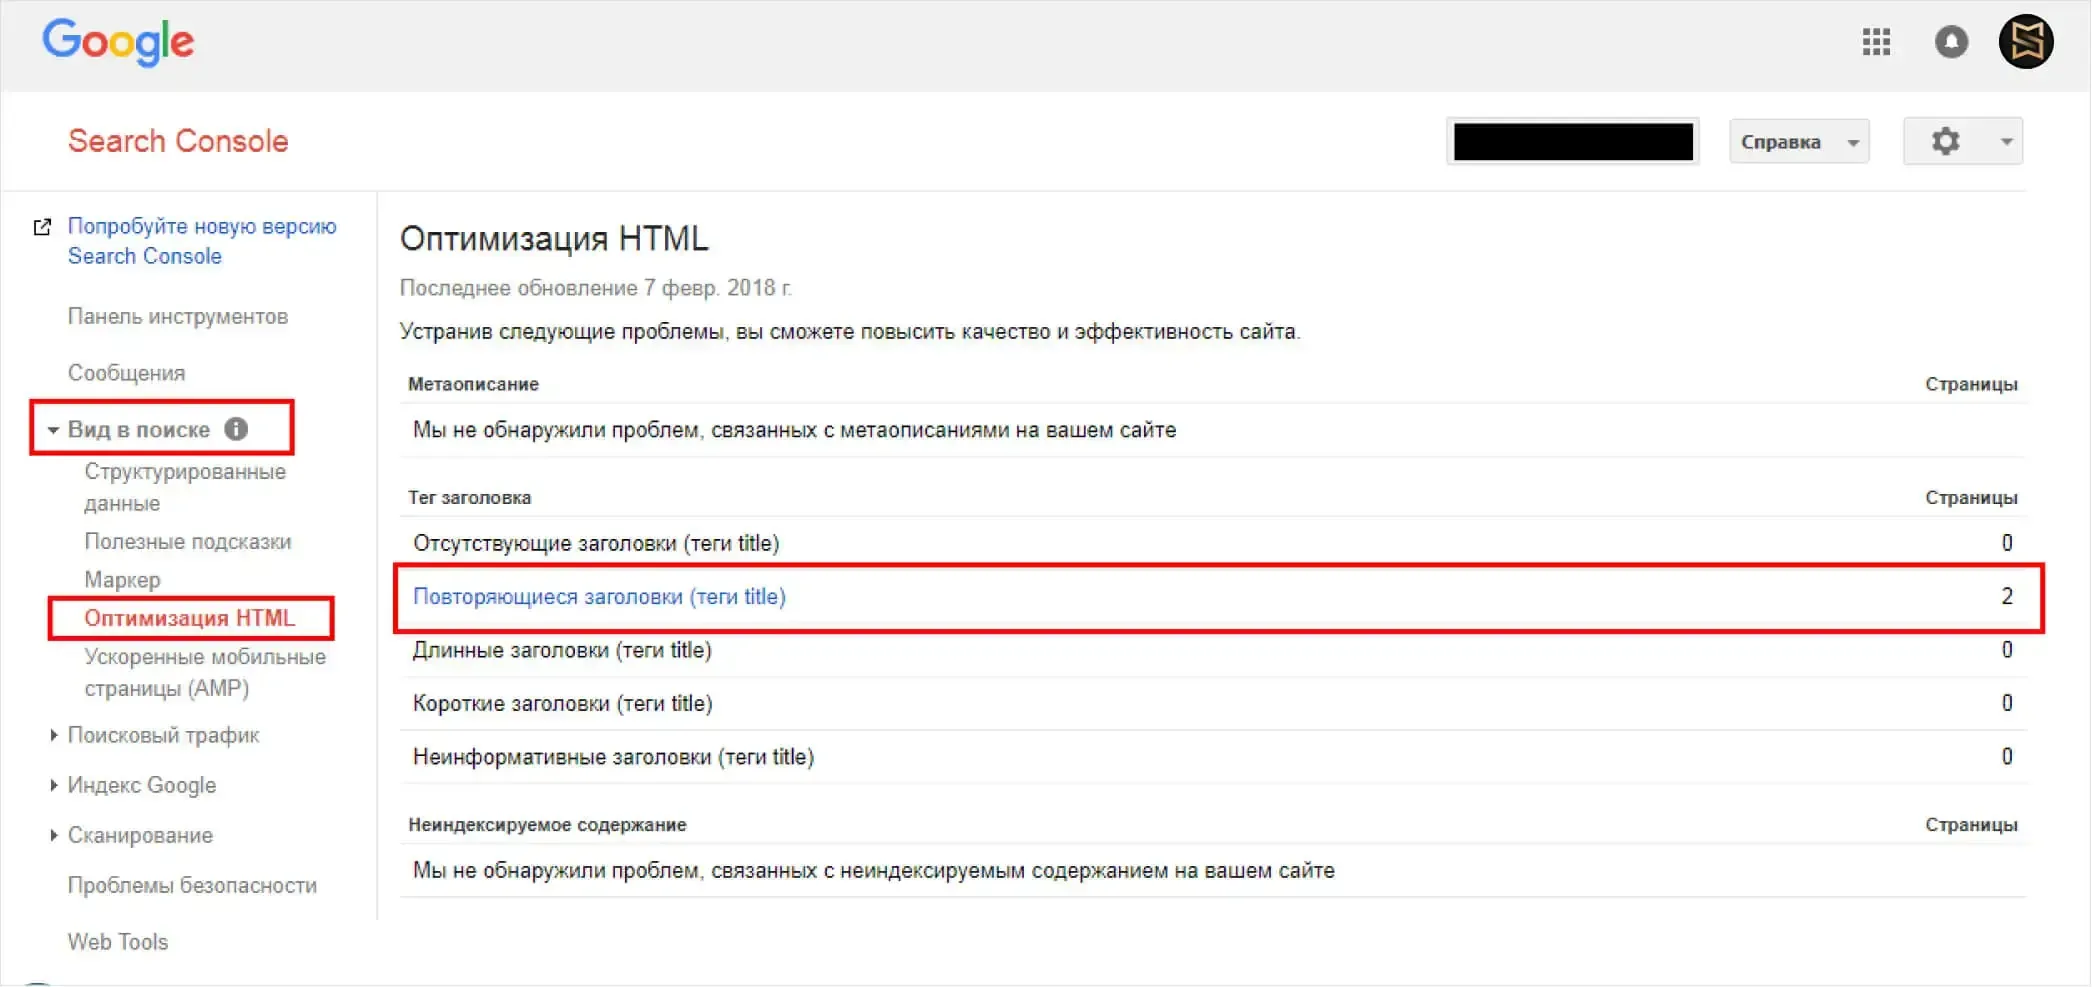Click Попробуйте новую версию Search Console link
The width and height of the screenshot is (2092, 987).
pos(201,241)
